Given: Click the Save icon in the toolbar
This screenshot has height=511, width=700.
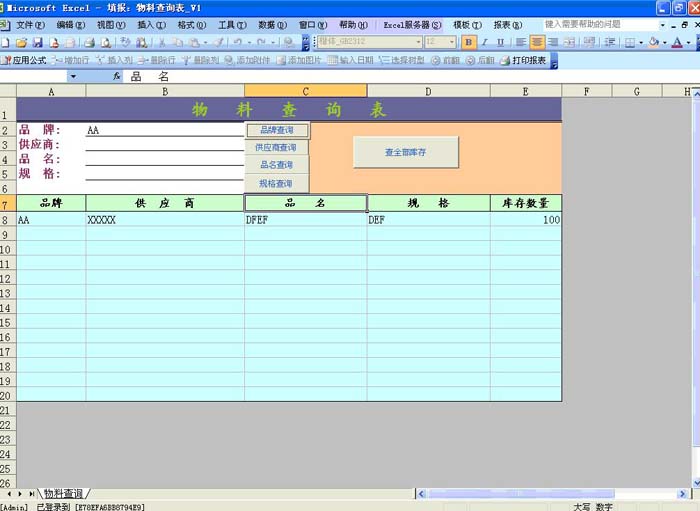Looking at the screenshot, I should 37,43.
